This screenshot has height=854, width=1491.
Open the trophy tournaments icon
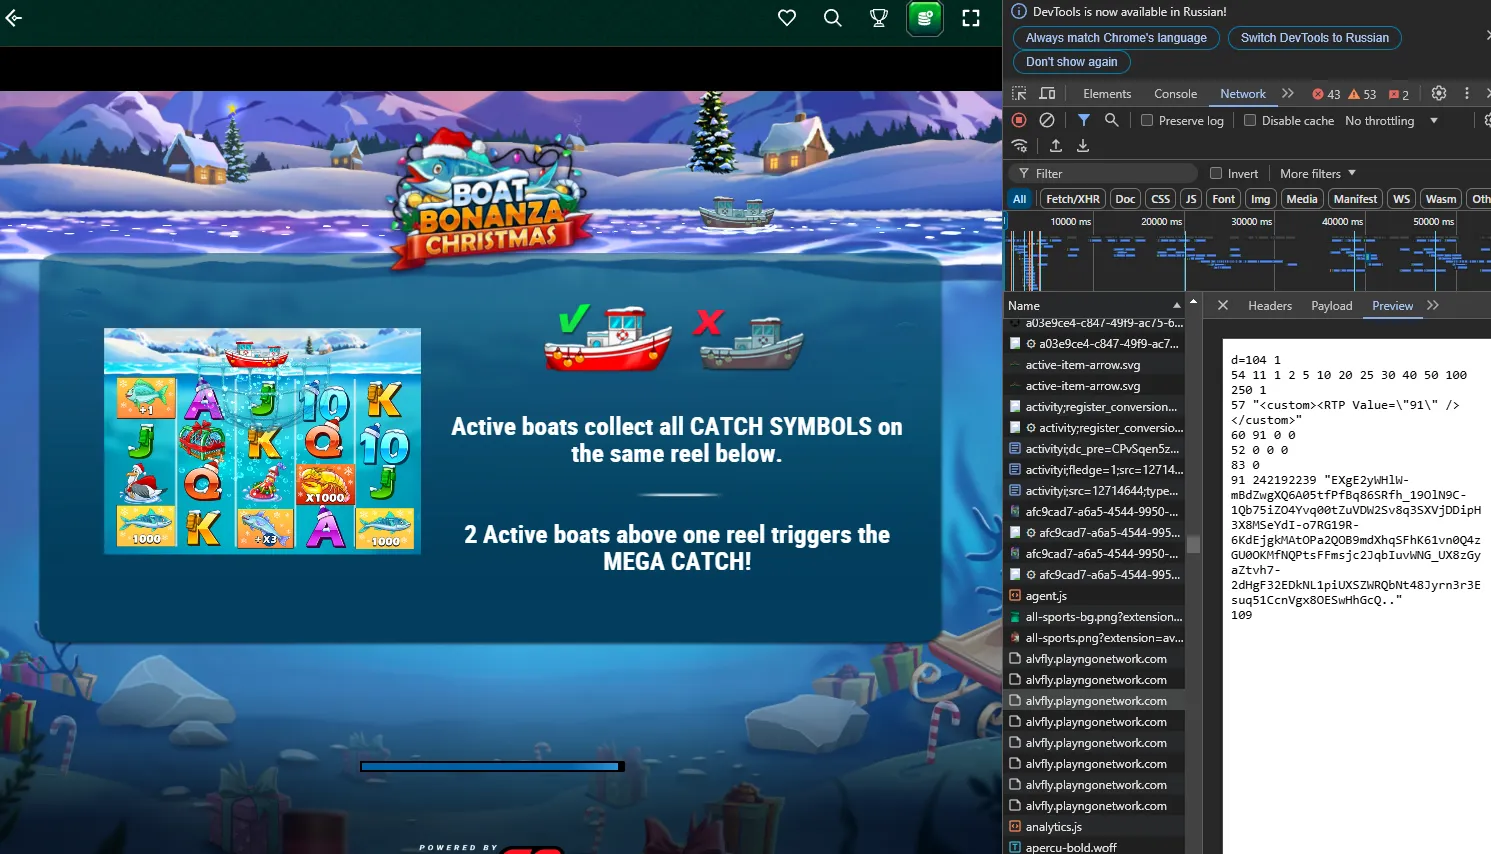(x=879, y=18)
